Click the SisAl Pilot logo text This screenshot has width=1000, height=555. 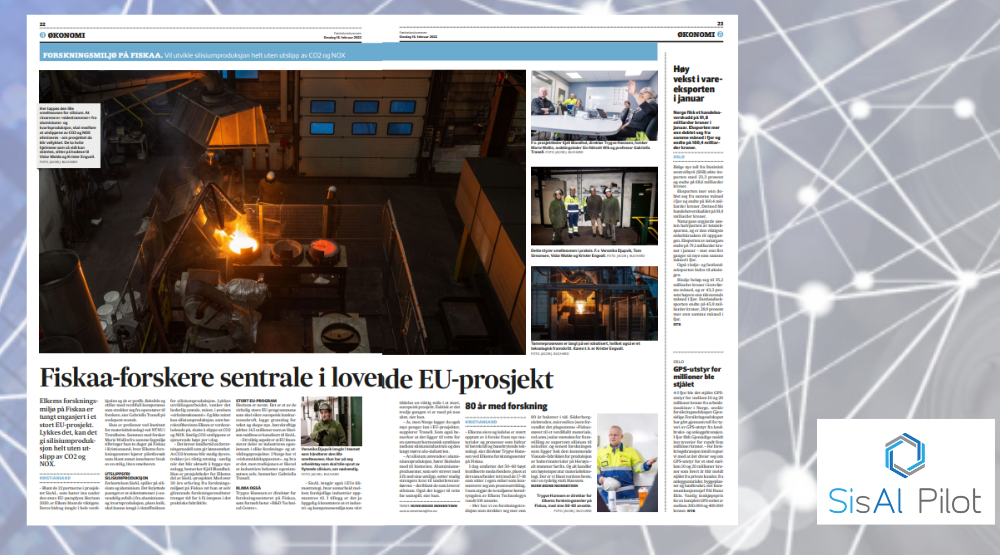pos(904,501)
